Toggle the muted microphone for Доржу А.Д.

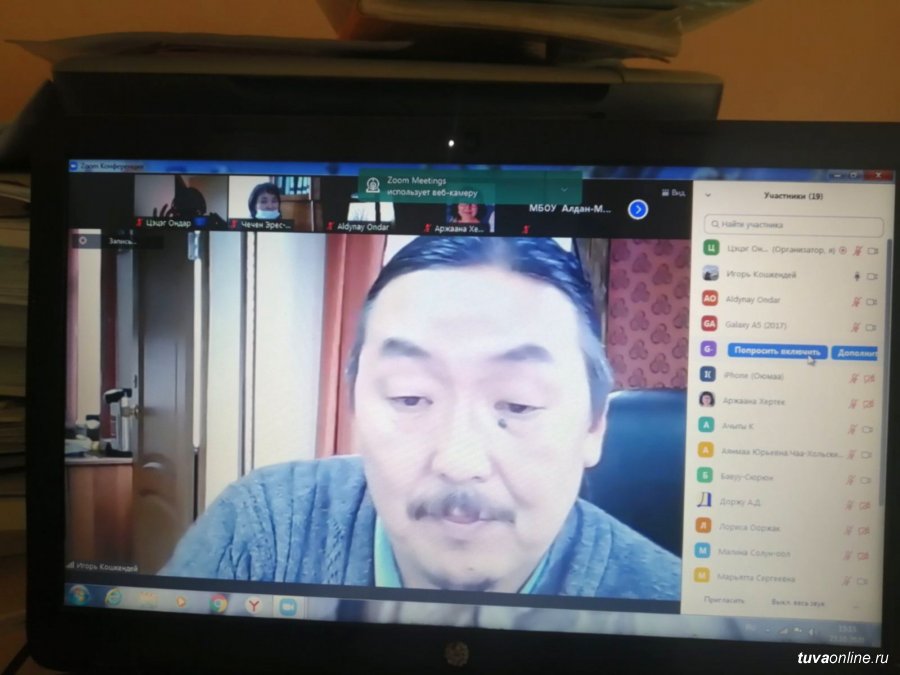coord(851,505)
